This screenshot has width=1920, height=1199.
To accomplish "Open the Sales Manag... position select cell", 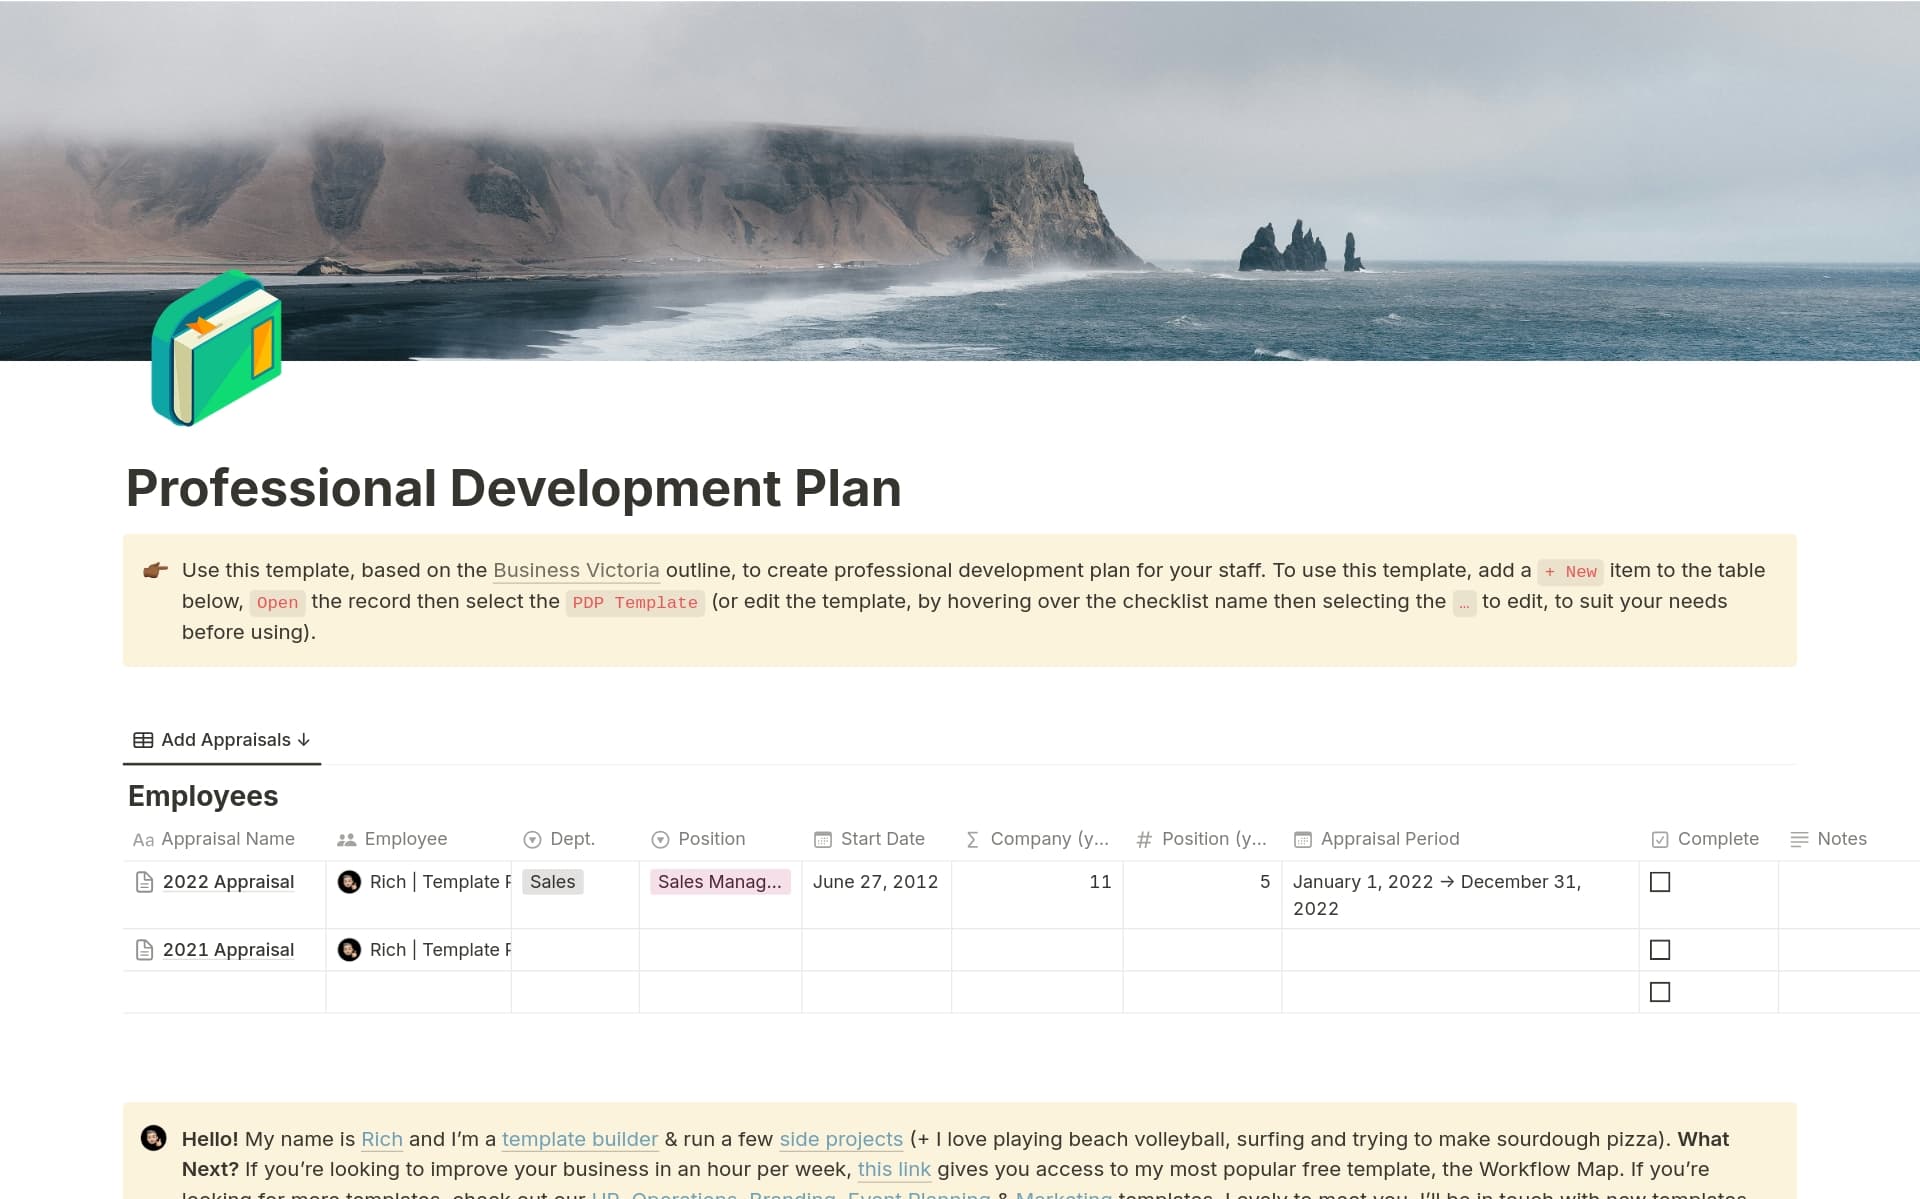I will 719,882.
